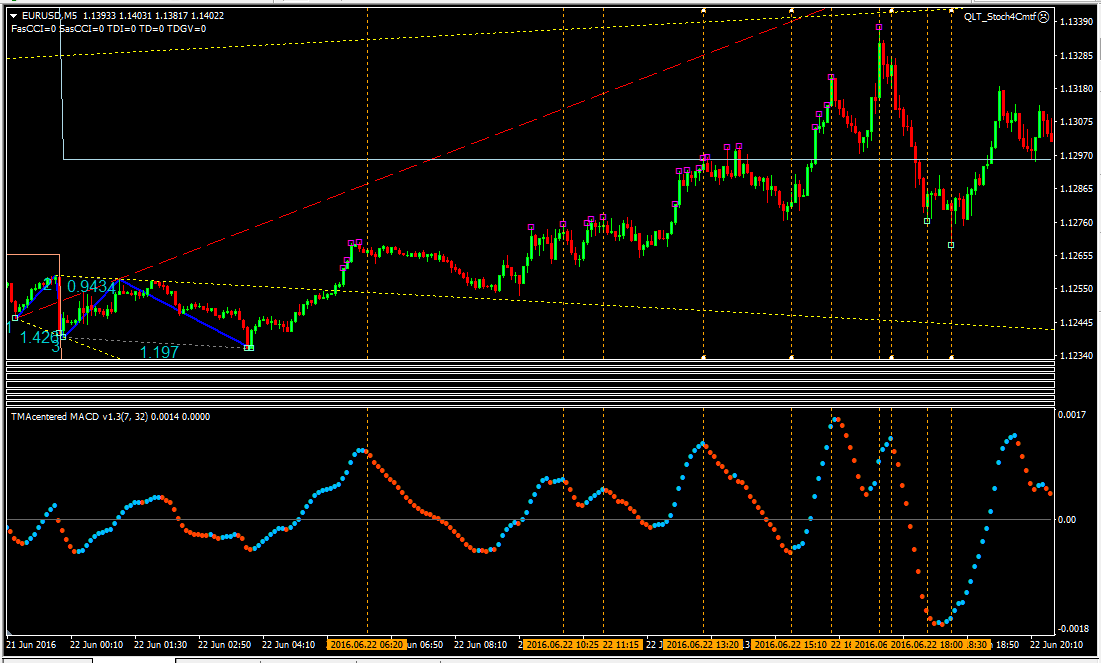Click price level 1.12970 on the scale
Screen dimensions: 1101x663
point(1076,155)
